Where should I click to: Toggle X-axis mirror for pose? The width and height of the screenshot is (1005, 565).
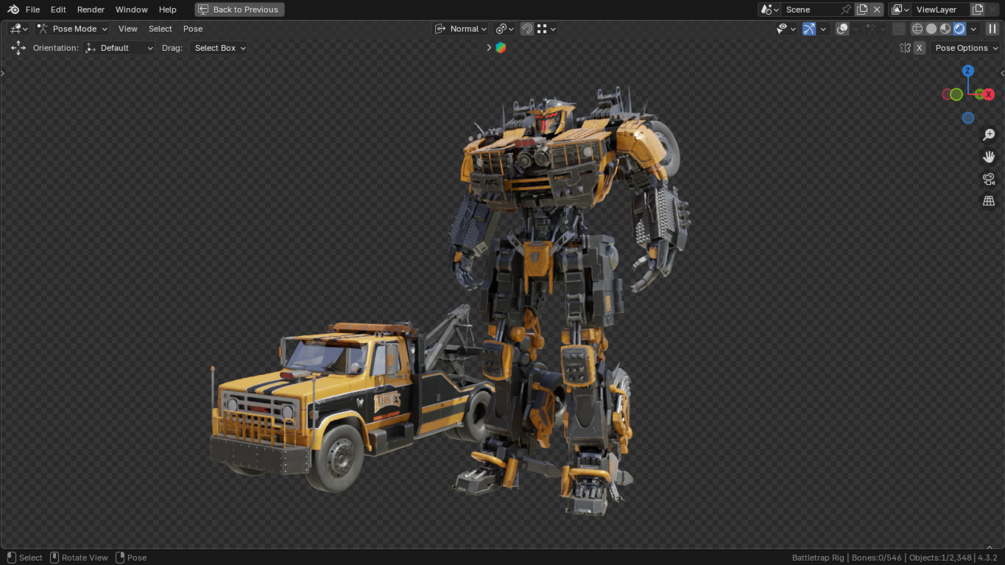pyautogui.click(x=919, y=48)
